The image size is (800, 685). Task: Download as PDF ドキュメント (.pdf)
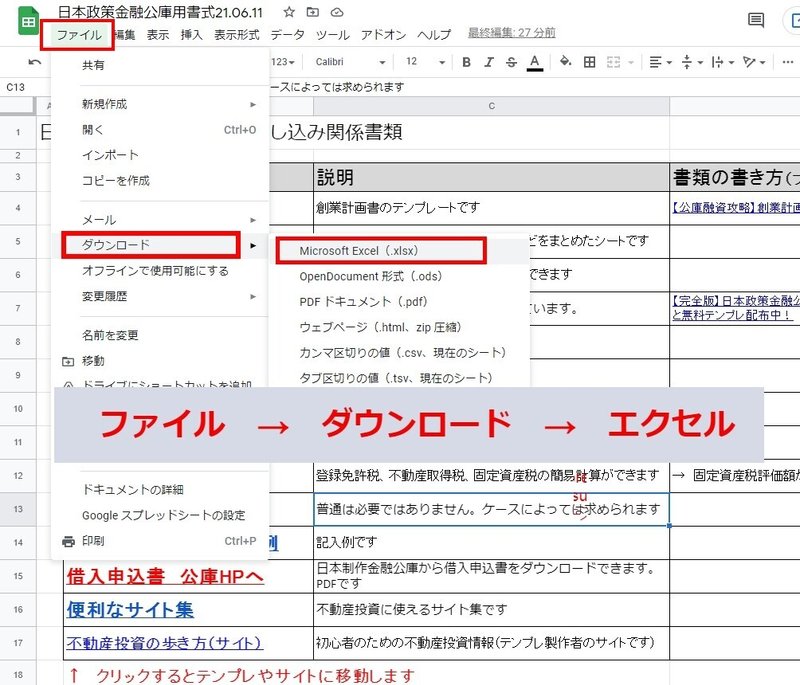399,301
